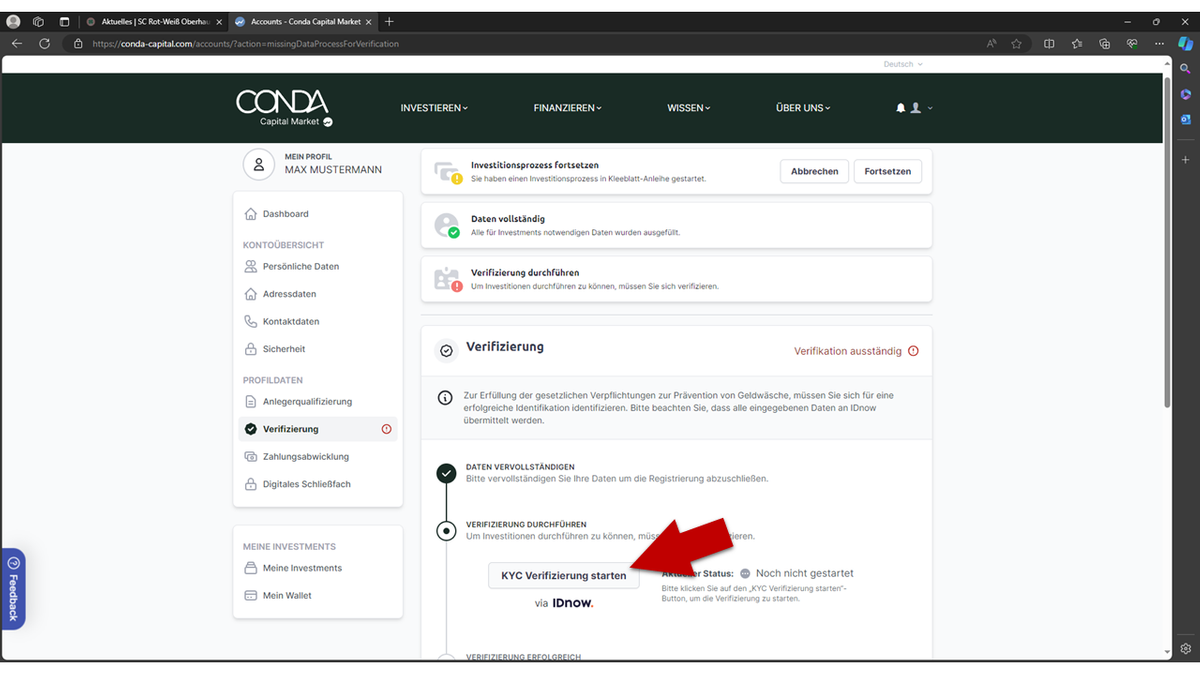This screenshot has width=1200, height=675.
Task: Click Fortsetzen button
Action: (x=888, y=171)
